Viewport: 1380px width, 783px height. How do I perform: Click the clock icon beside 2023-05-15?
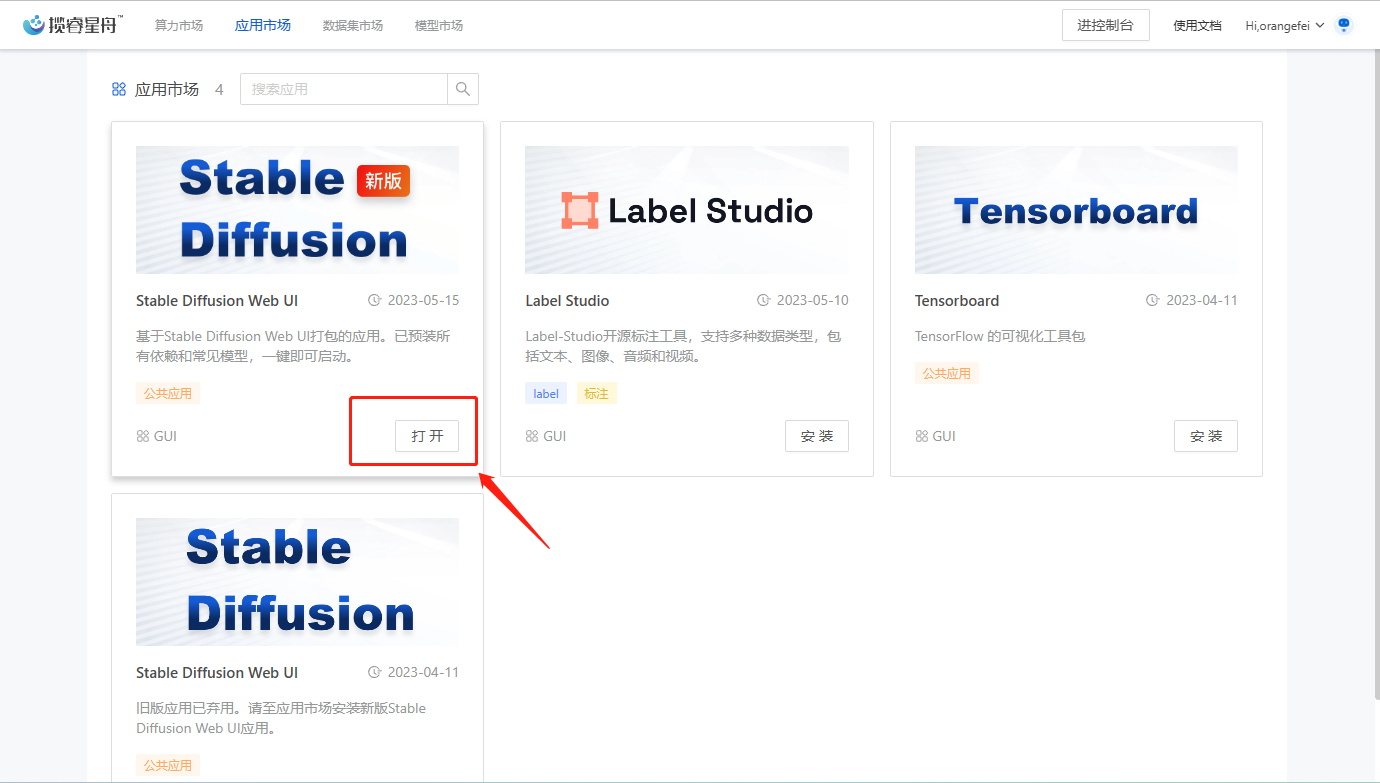click(x=377, y=300)
